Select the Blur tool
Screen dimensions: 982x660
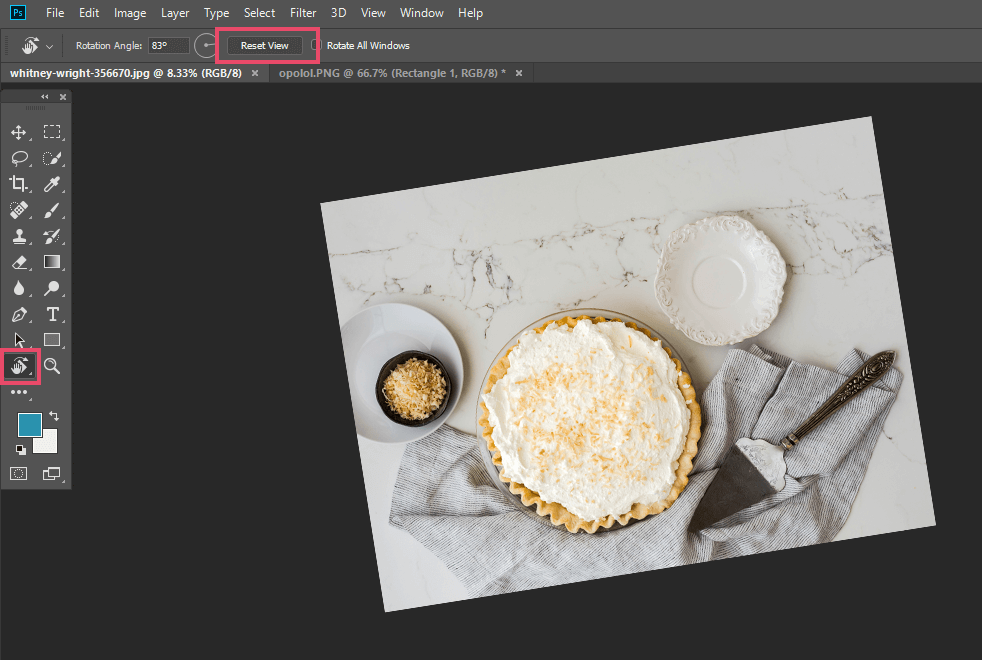19,288
